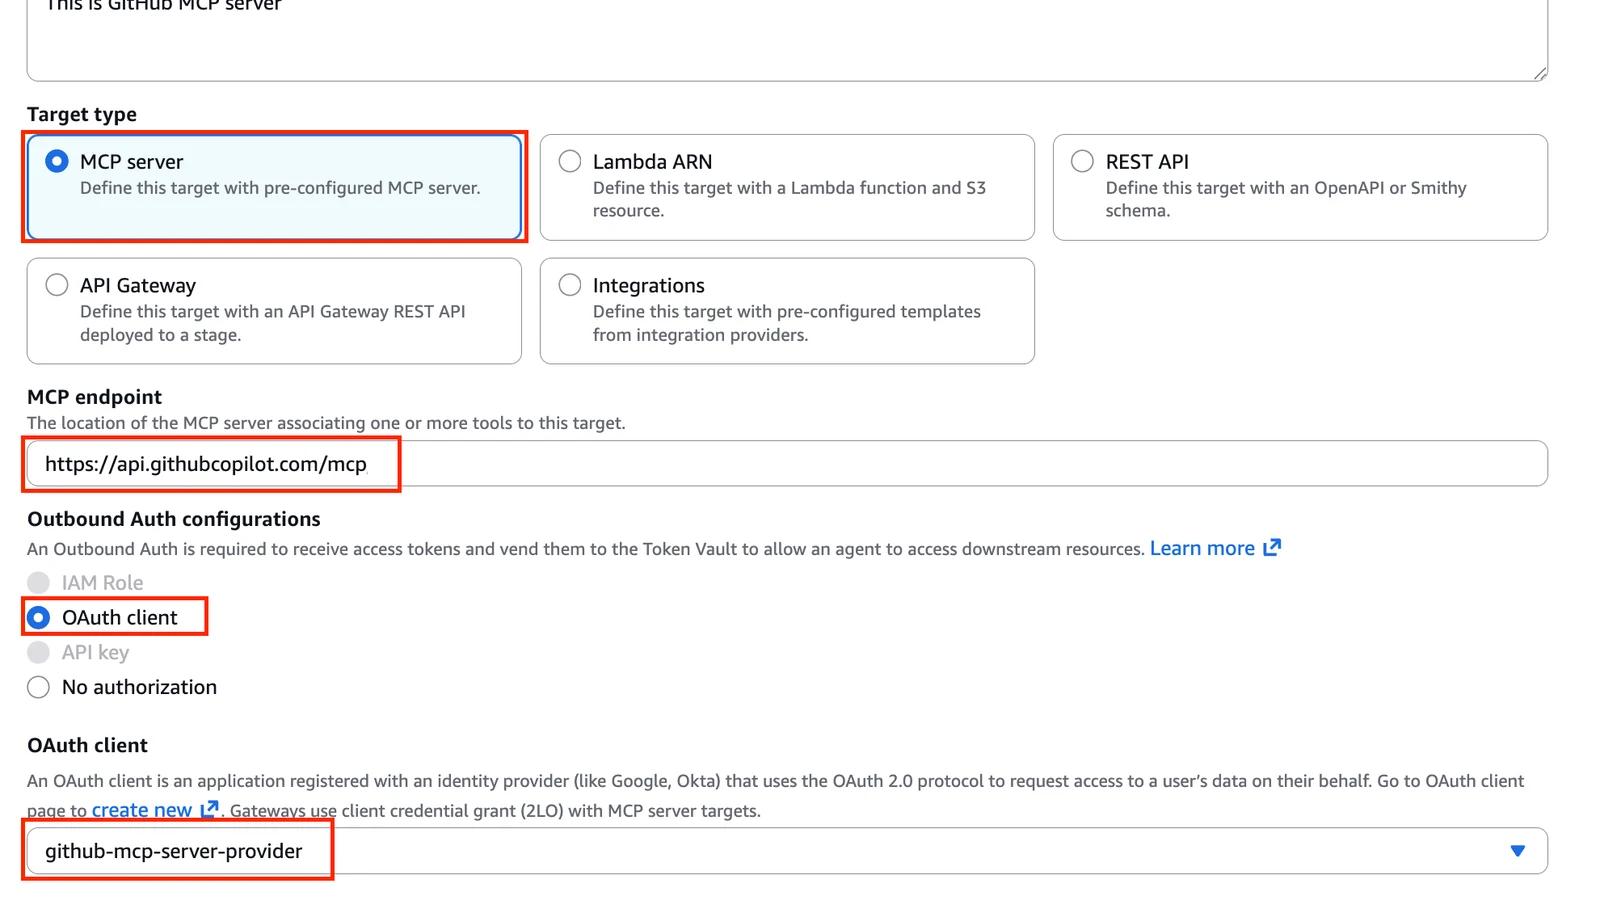Click the external link icon beside Learn more
Viewport: 1600px width, 900px height.
tap(1272, 548)
